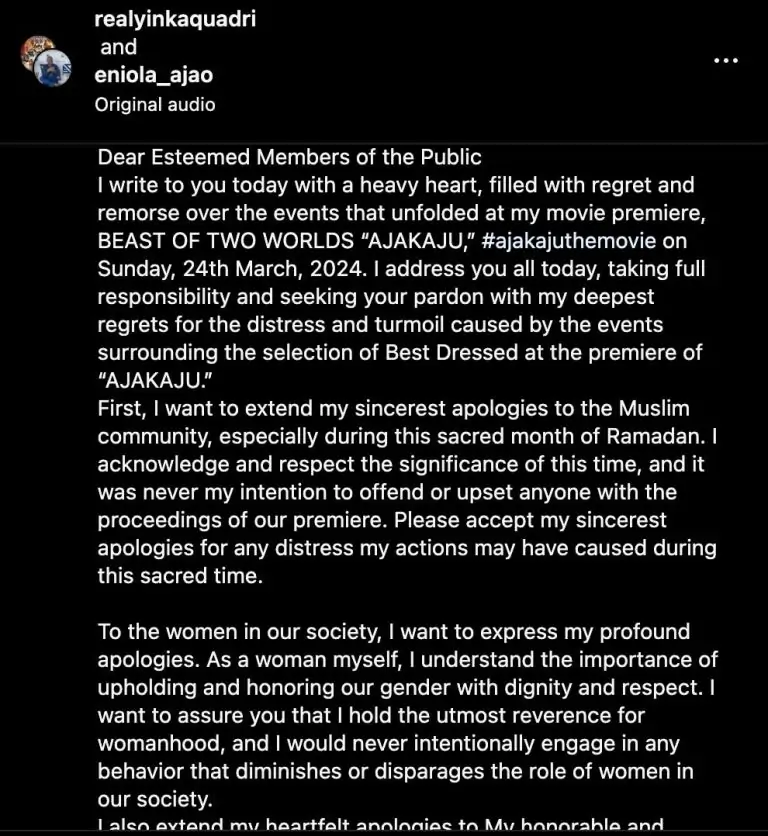Click the realyinkaquadri profile avatar
The height and width of the screenshot is (836, 768).
pyautogui.click(x=37, y=52)
